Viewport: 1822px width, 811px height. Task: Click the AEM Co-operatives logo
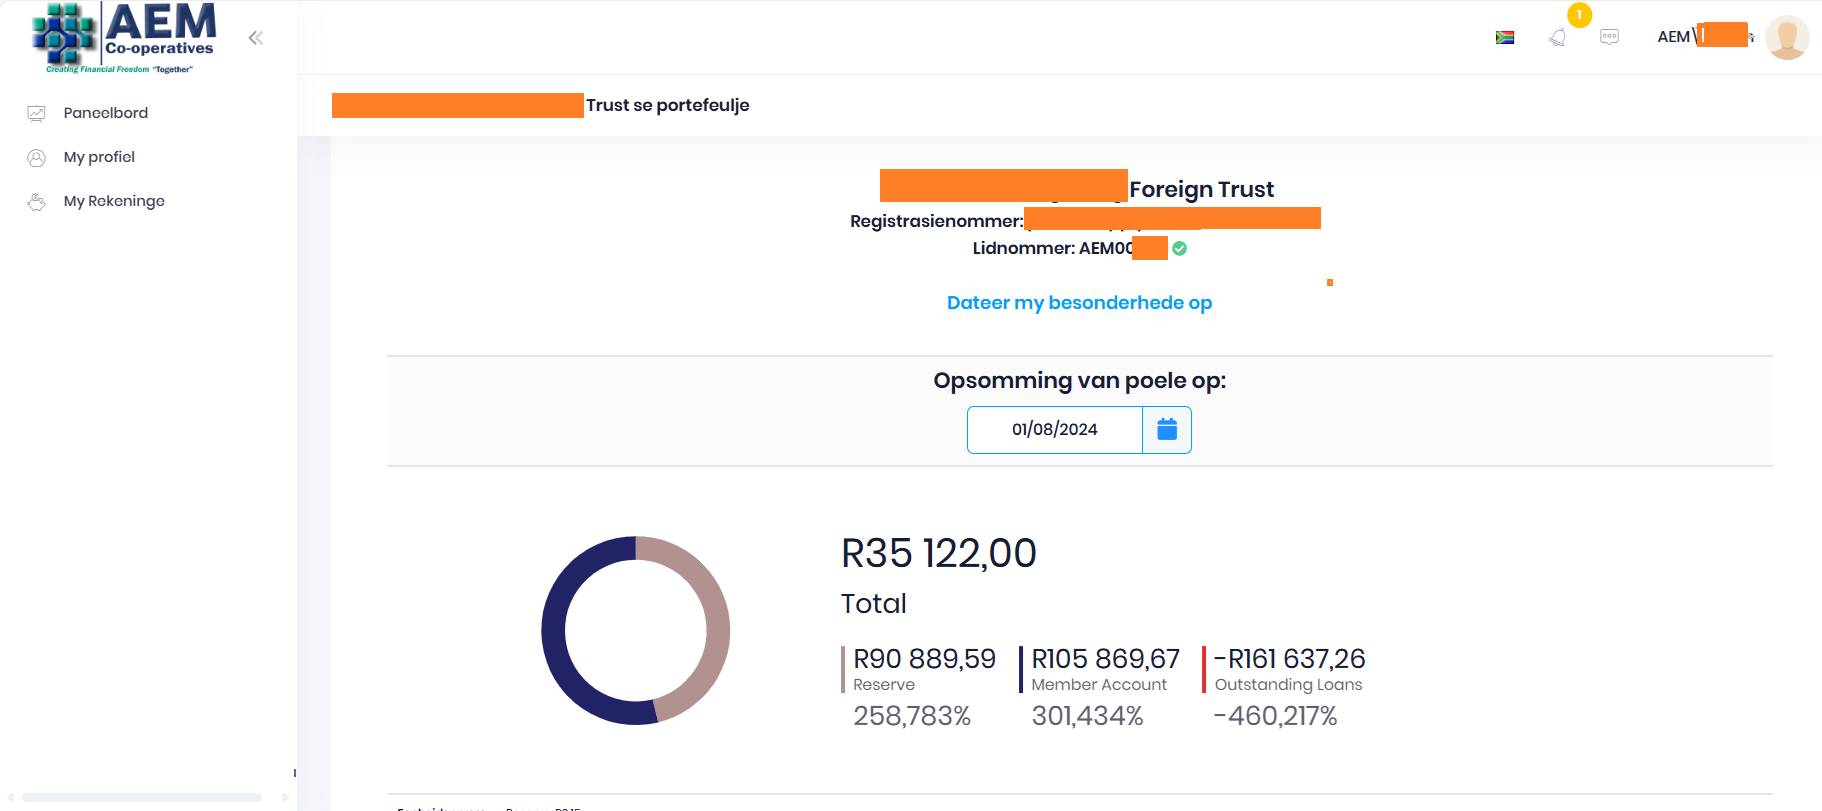pos(124,38)
